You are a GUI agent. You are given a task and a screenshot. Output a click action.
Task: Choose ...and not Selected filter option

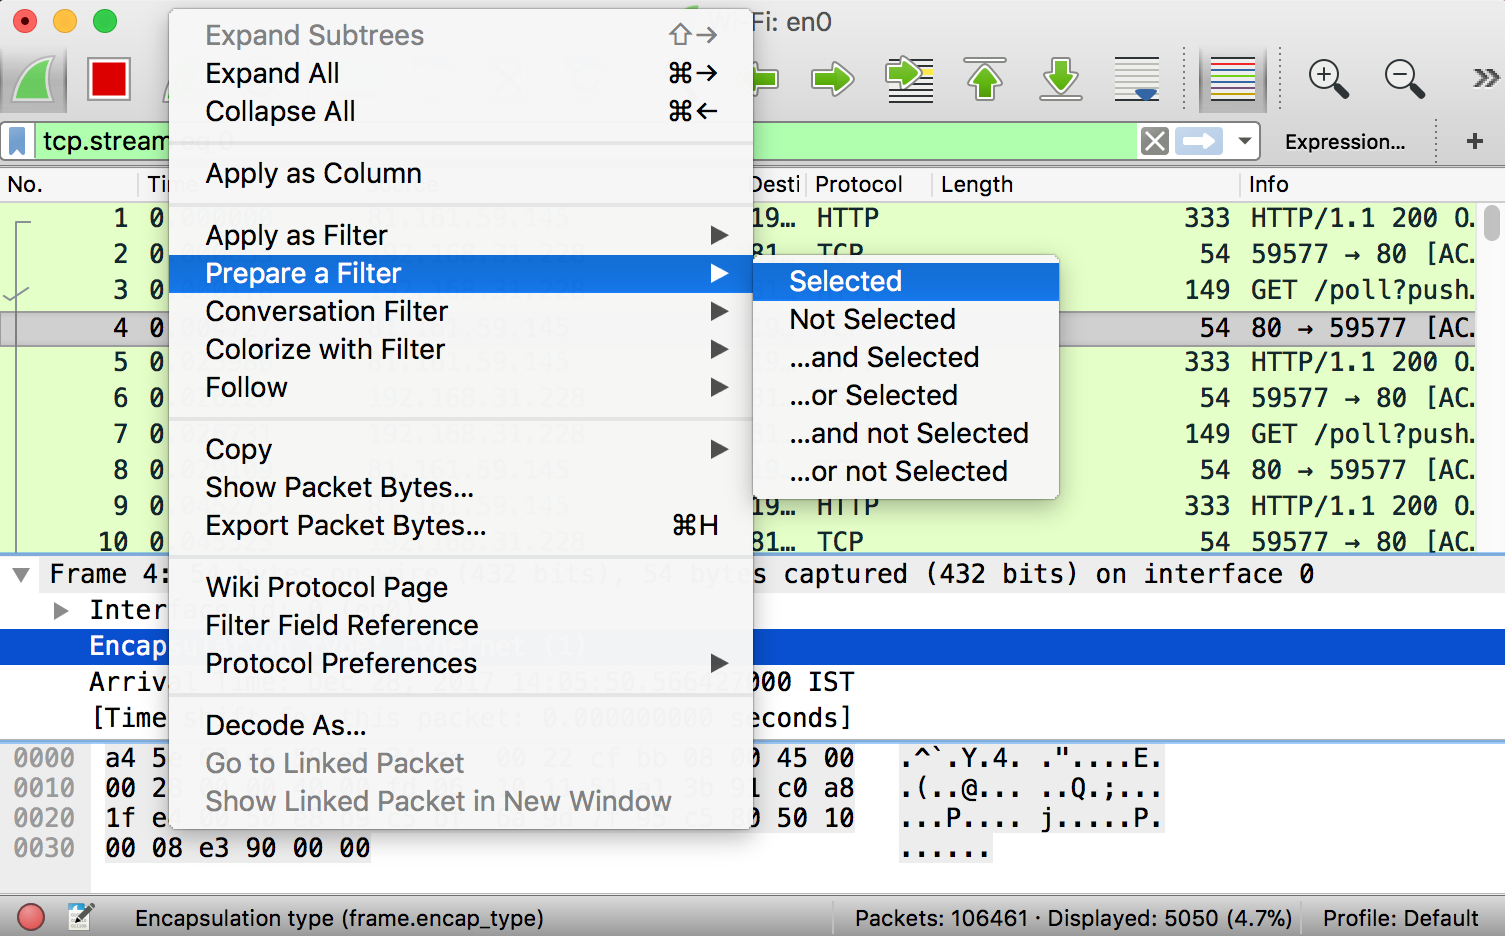[906, 434]
